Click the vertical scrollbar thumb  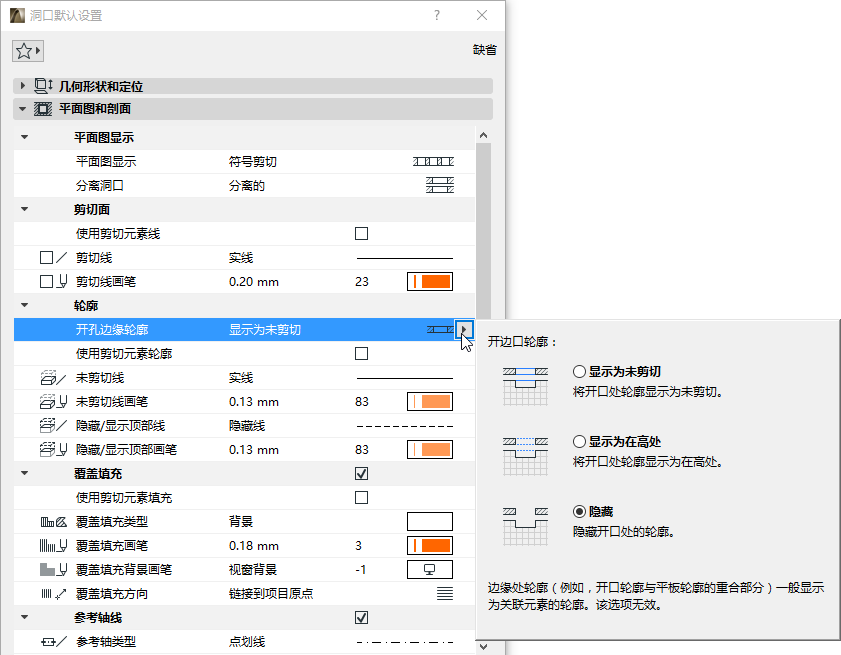coord(483,231)
